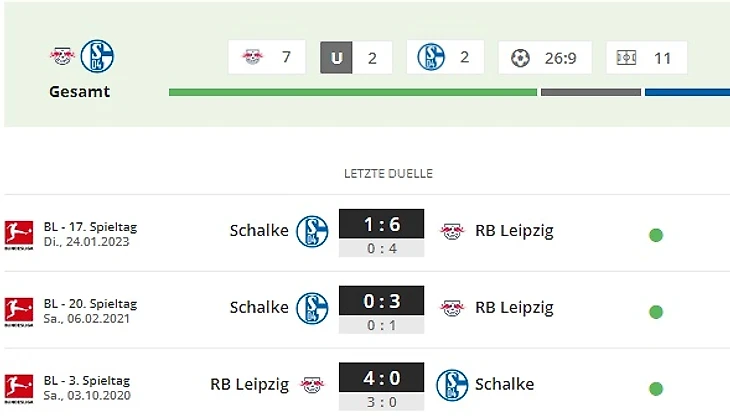Select the Schalke 2 wins box
The width and height of the screenshot is (730, 416).
[446, 57]
